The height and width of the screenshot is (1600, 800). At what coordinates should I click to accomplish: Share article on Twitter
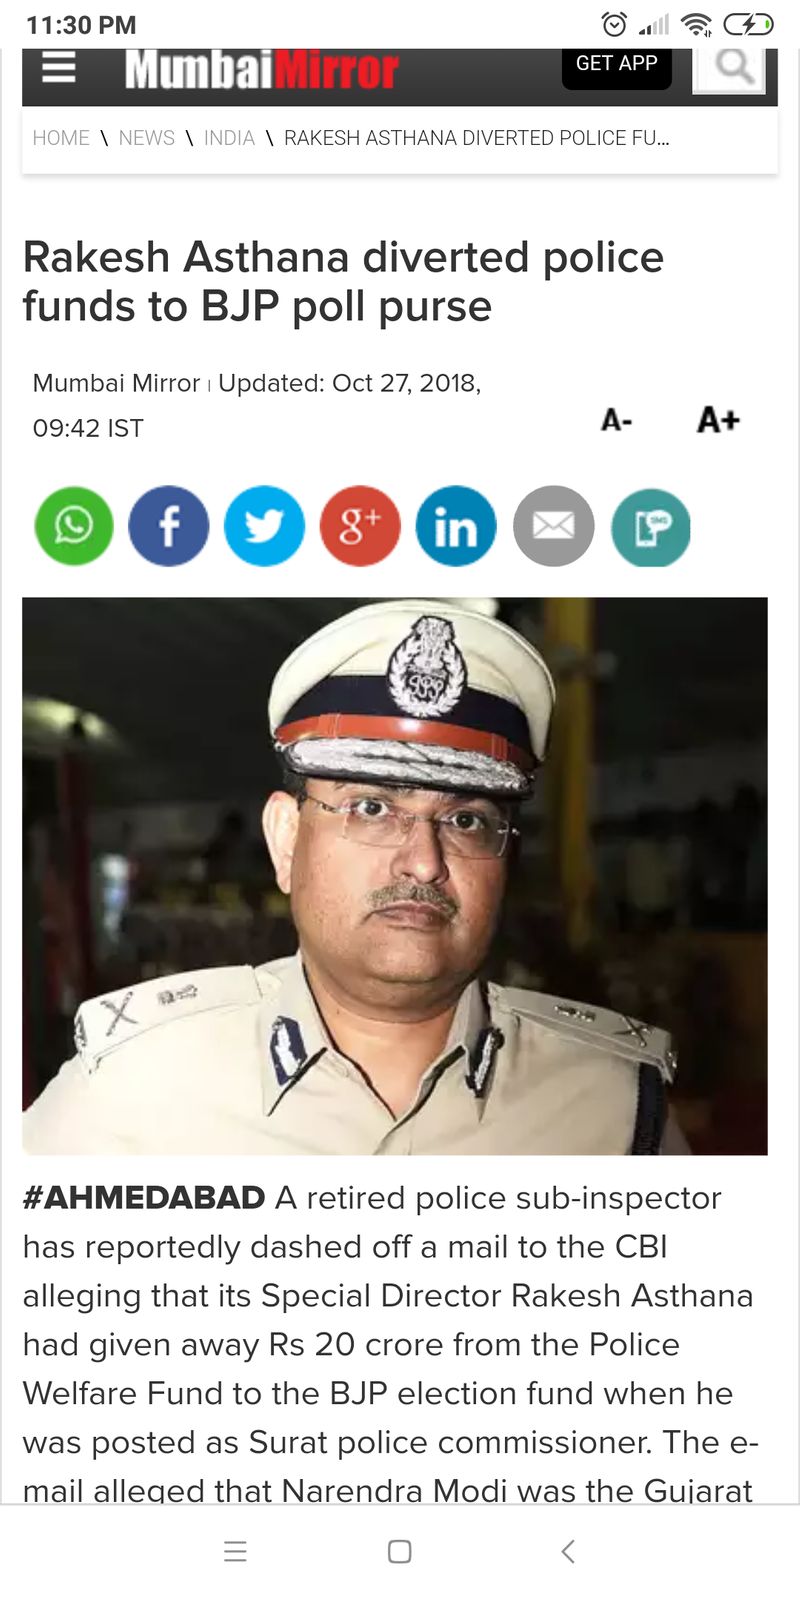click(x=264, y=526)
